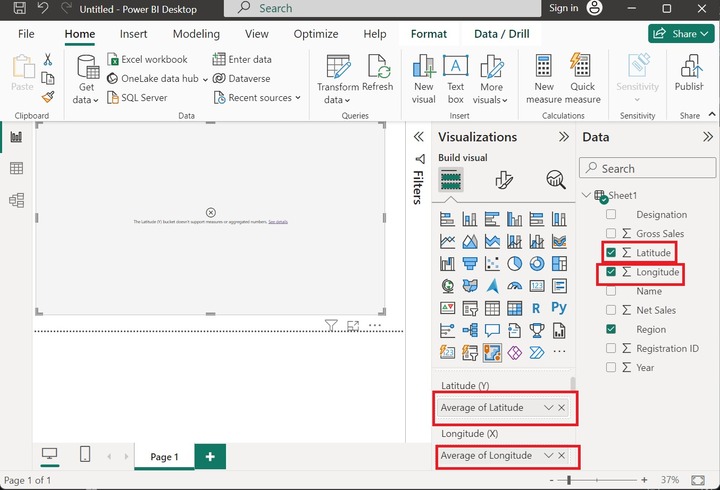The height and width of the screenshot is (490, 720).
Task: Select the Treemap visual icon
Action: [x=559, y=264]
